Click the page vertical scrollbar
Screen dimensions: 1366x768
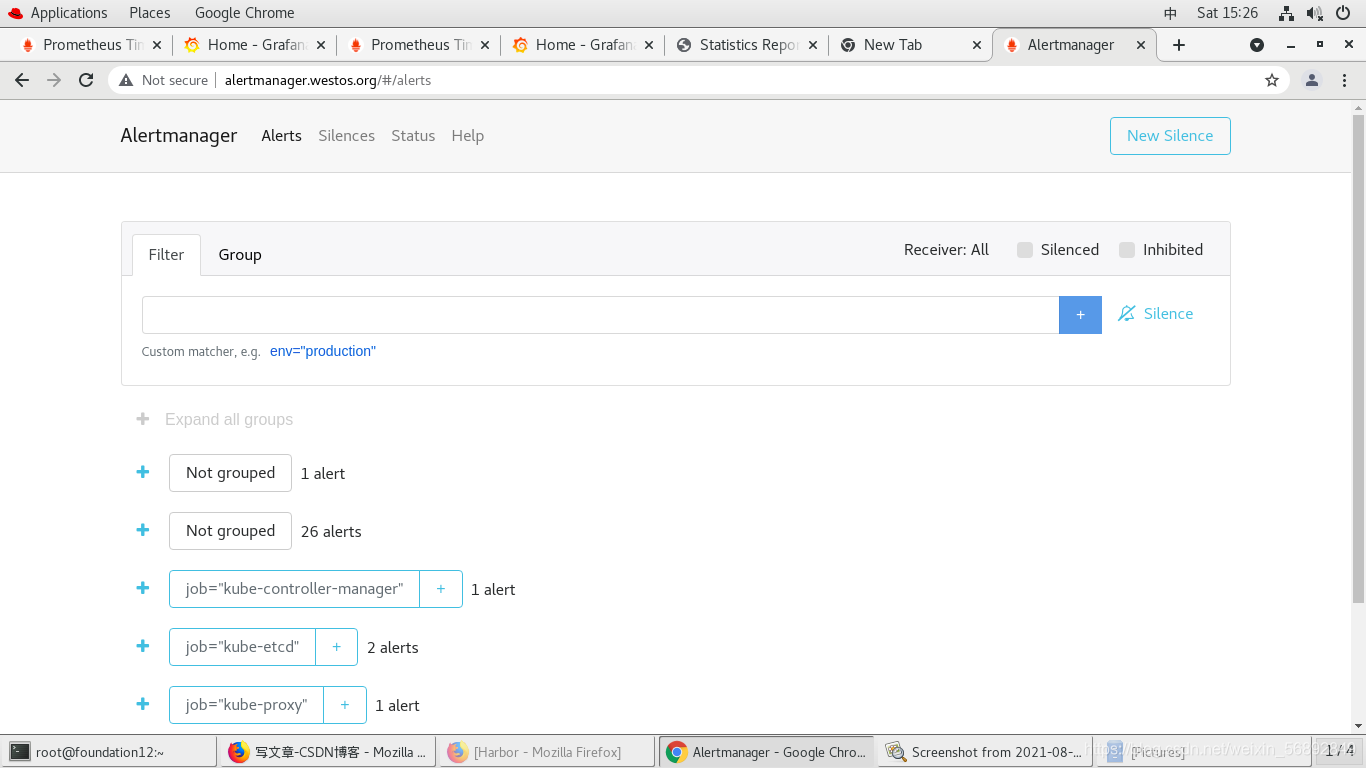(1358, 360)
